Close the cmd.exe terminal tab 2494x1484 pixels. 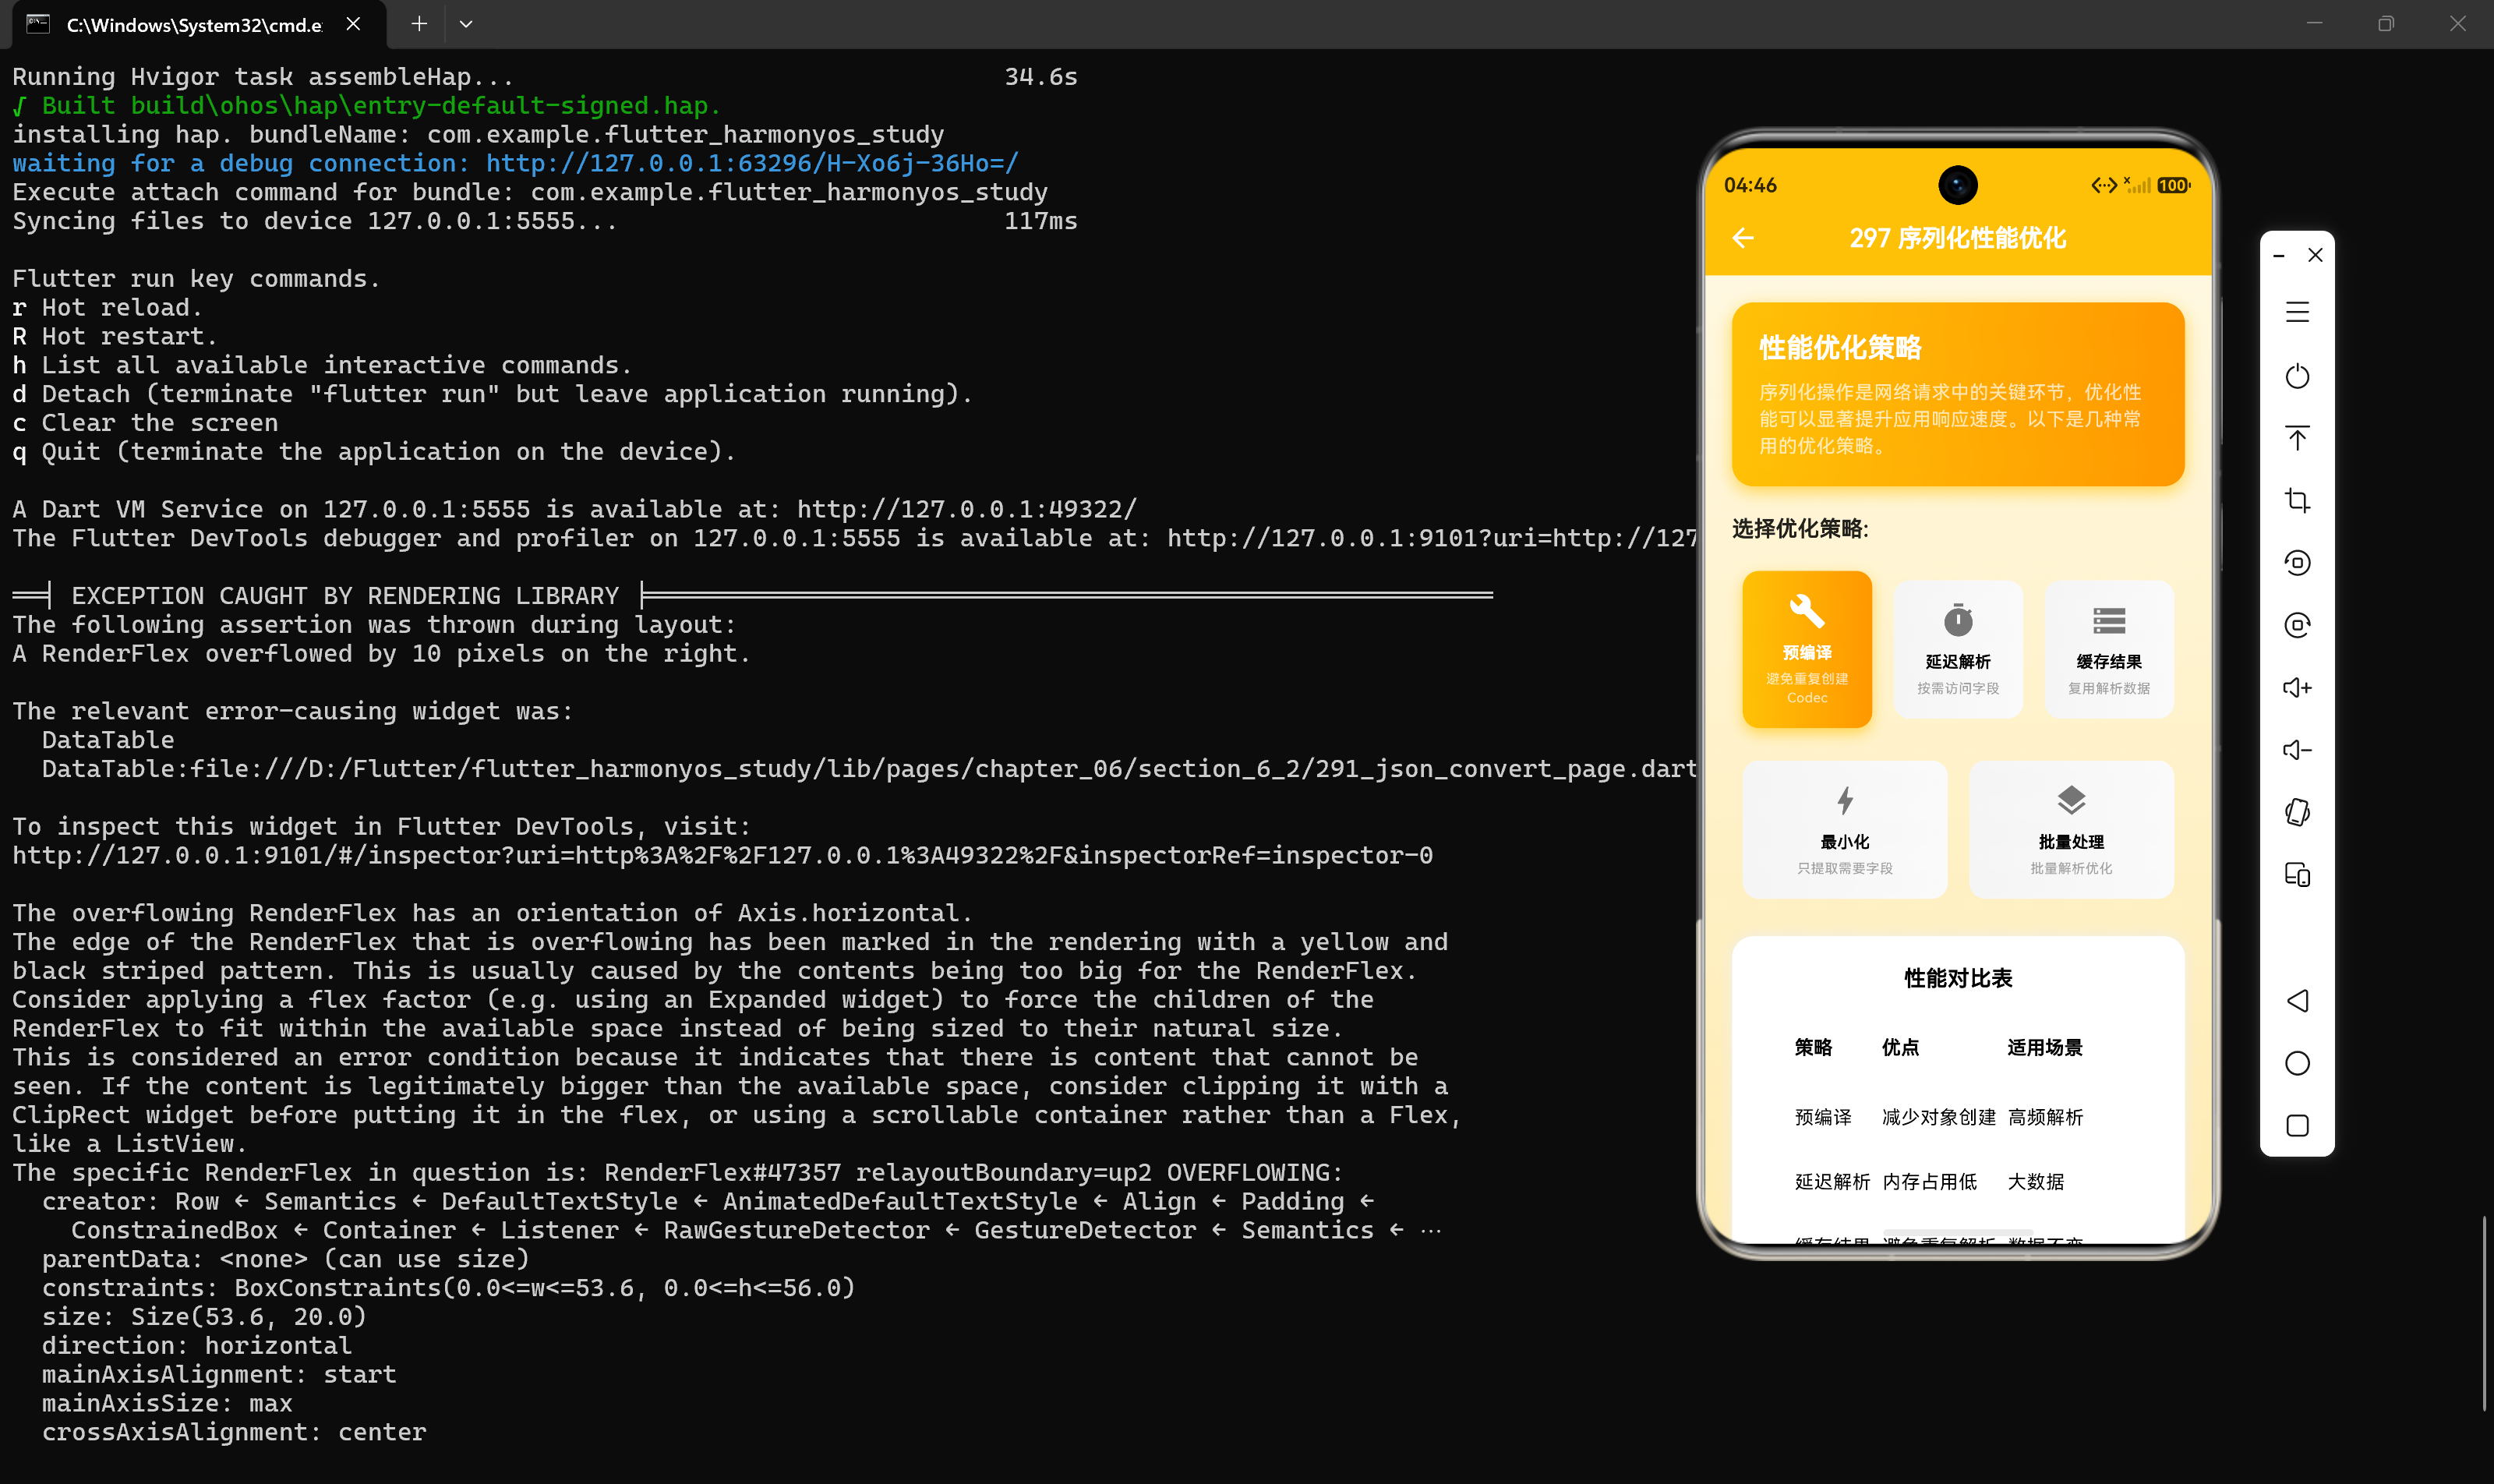353,24
